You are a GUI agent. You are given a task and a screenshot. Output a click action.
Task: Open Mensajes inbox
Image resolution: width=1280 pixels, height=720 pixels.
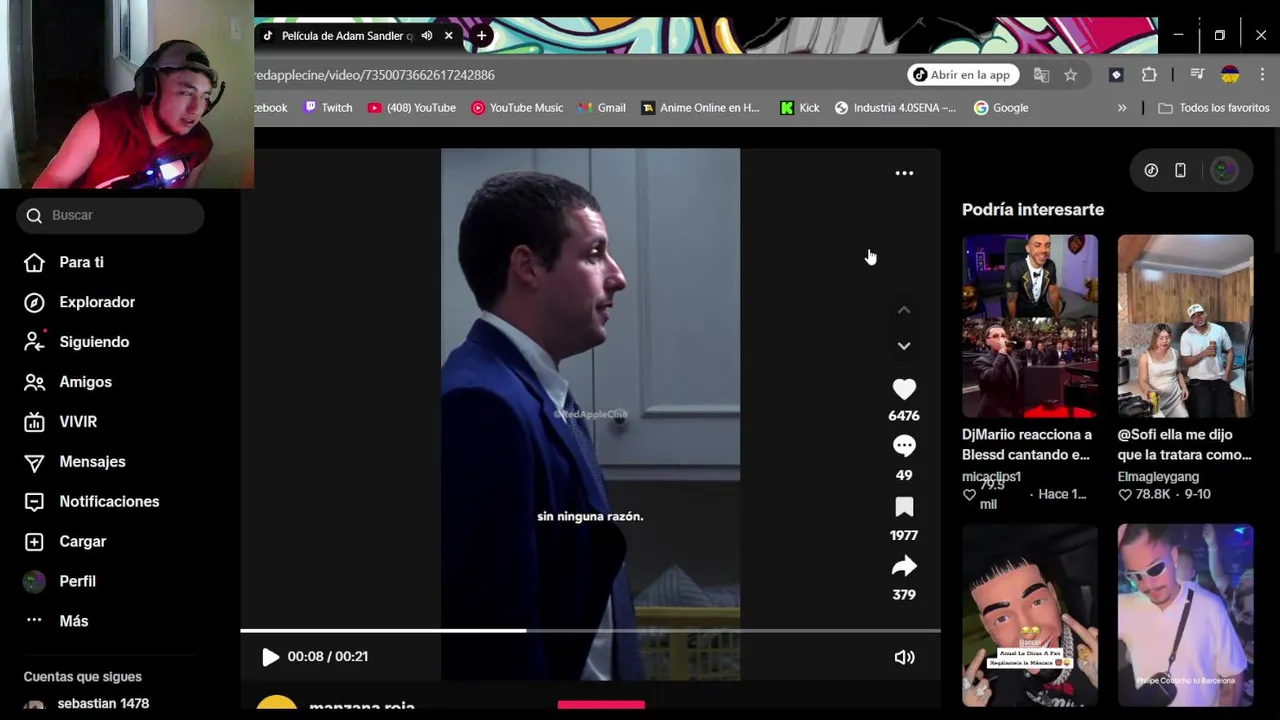pos(92,462)
